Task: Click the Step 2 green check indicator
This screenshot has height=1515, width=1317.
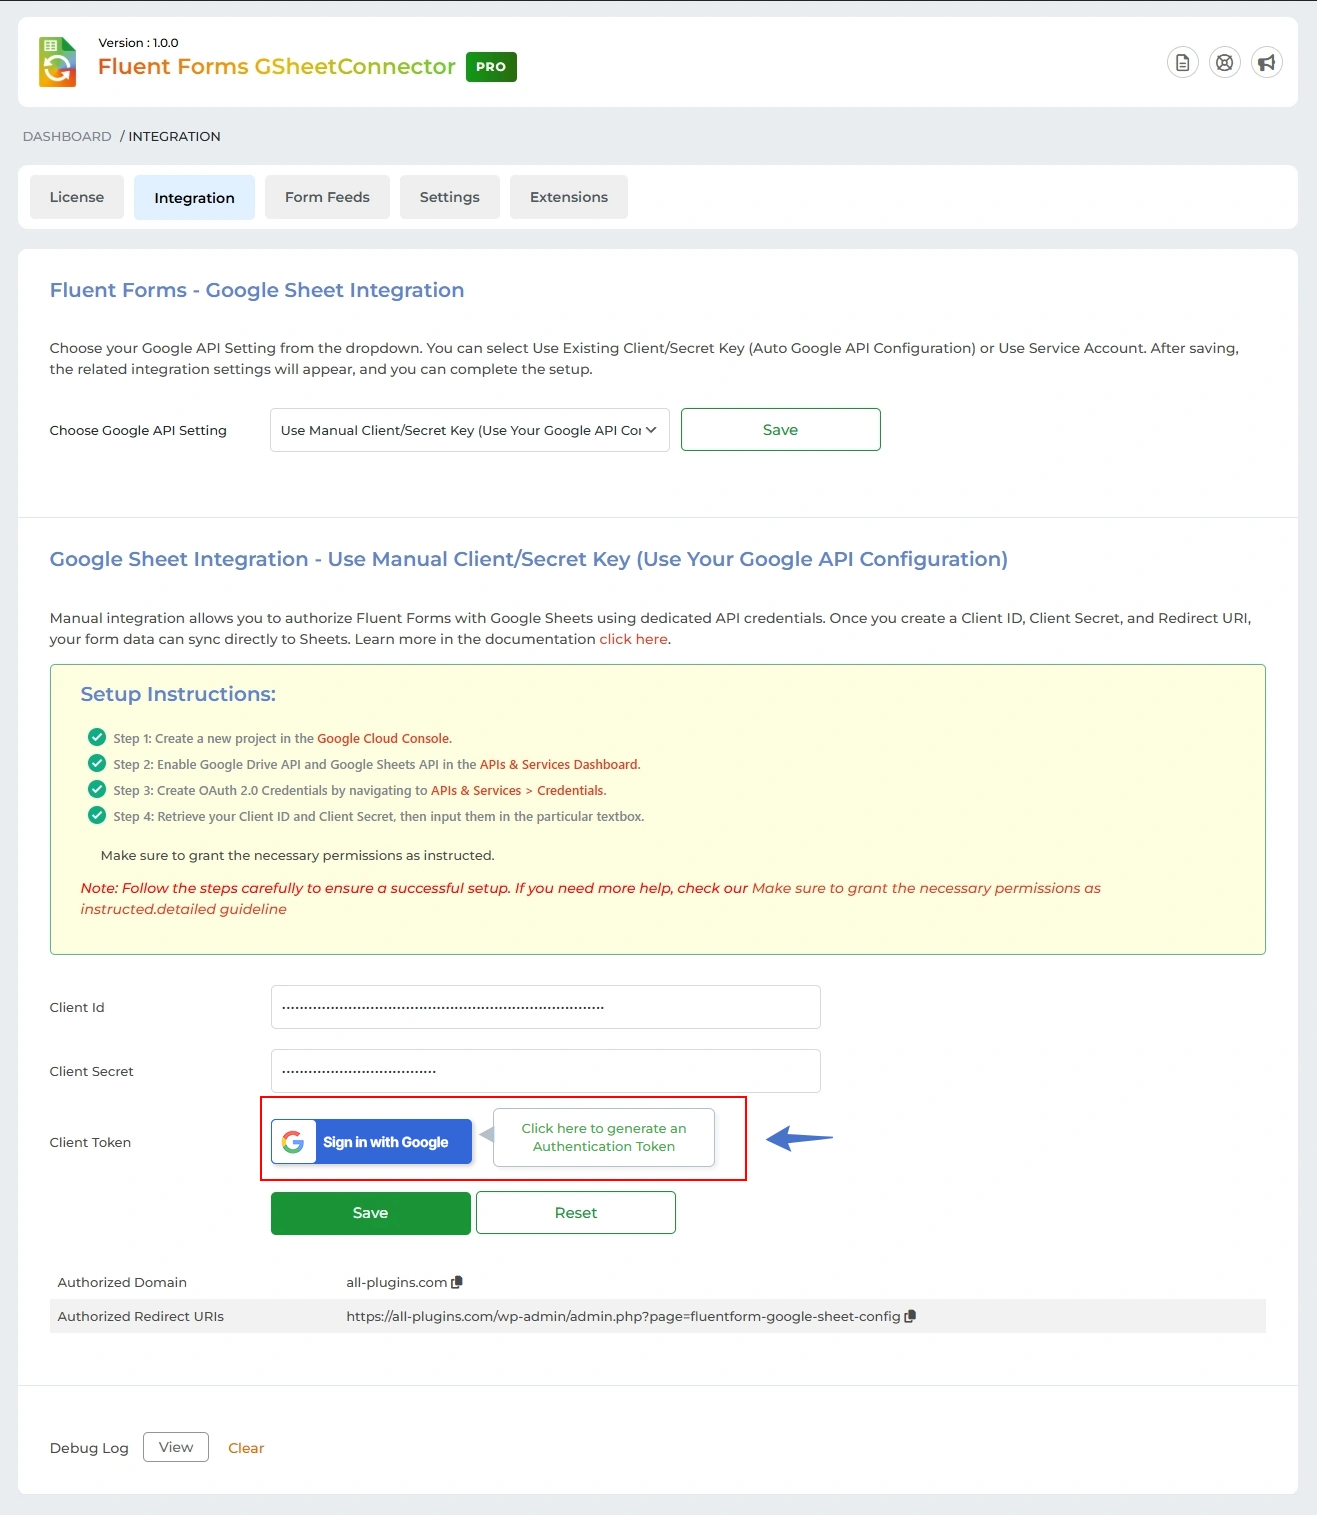Action: pos(97,763)
